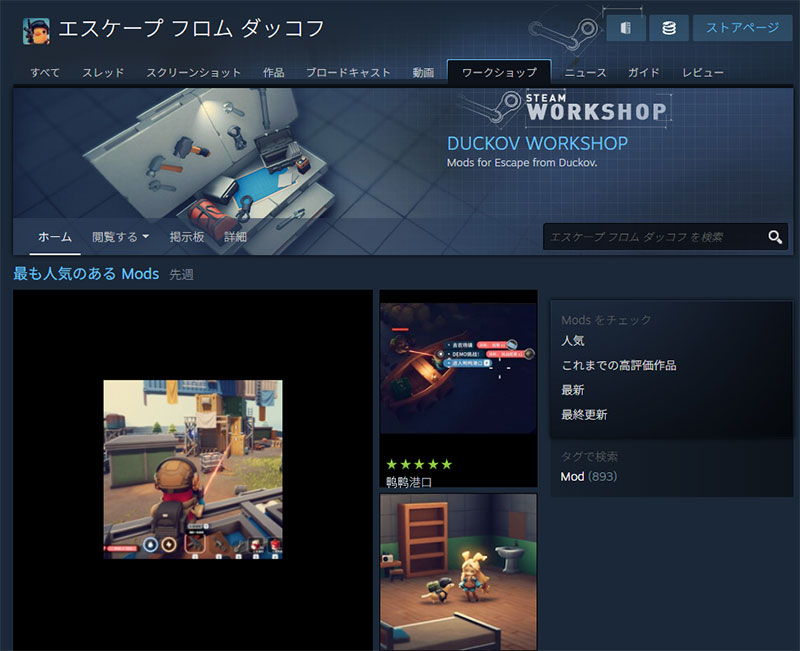Click the game avatar icon in header
This screenshot has height=651, width=800.
pos(36,30)
